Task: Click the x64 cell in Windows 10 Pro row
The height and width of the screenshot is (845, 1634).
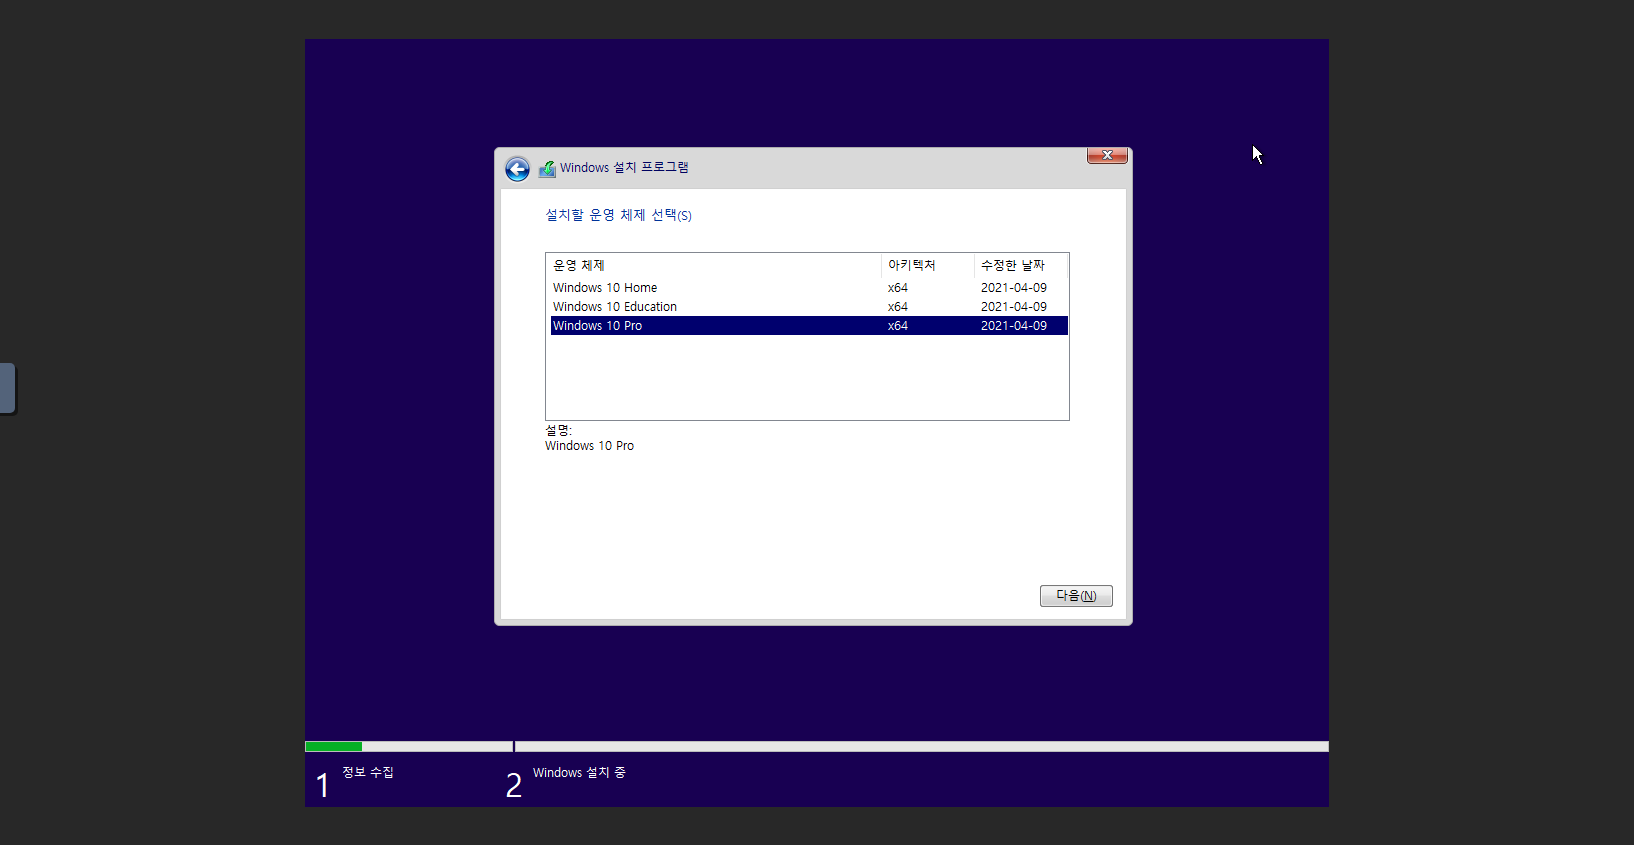Action: (x=898, y=326)
